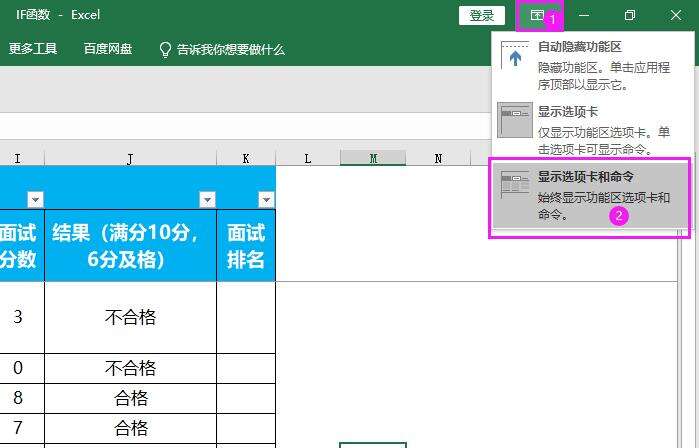Open the Ribbon Display Options button
This screenshot has width=699, height=448.
pos(537,16)
